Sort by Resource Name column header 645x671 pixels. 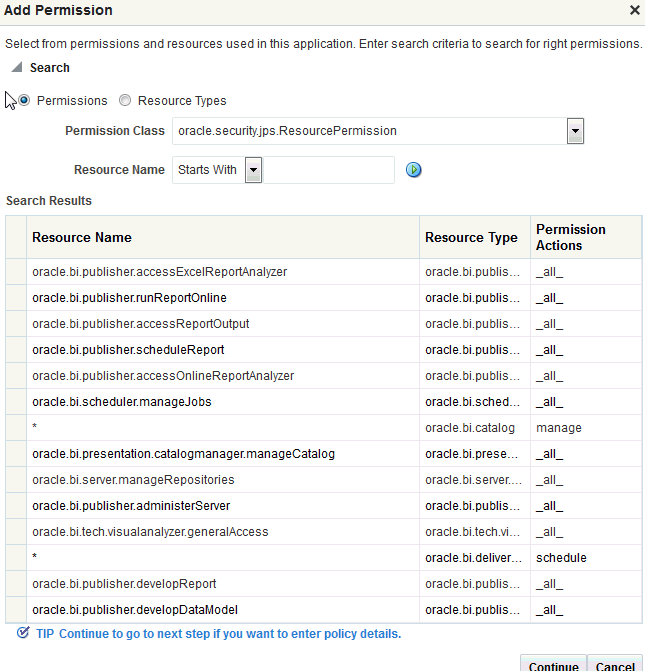223,237
